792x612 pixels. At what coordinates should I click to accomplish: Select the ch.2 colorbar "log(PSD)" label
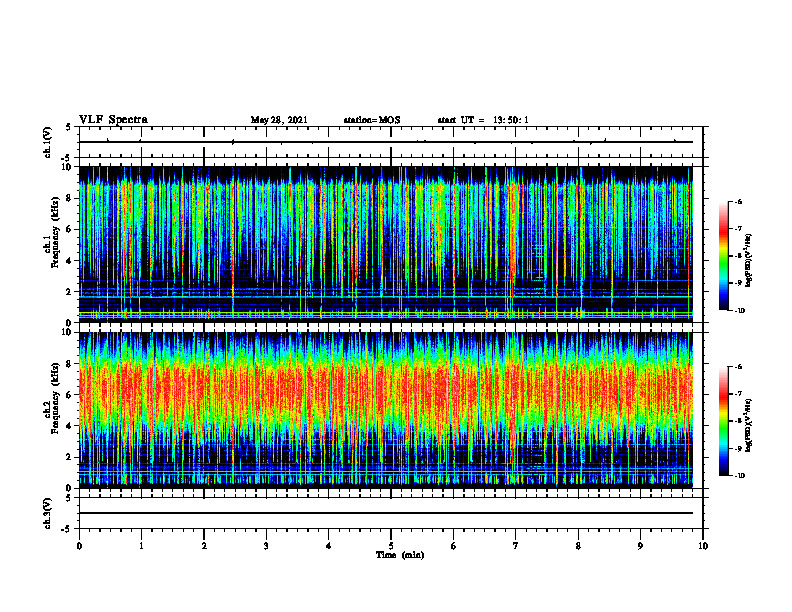749,426
